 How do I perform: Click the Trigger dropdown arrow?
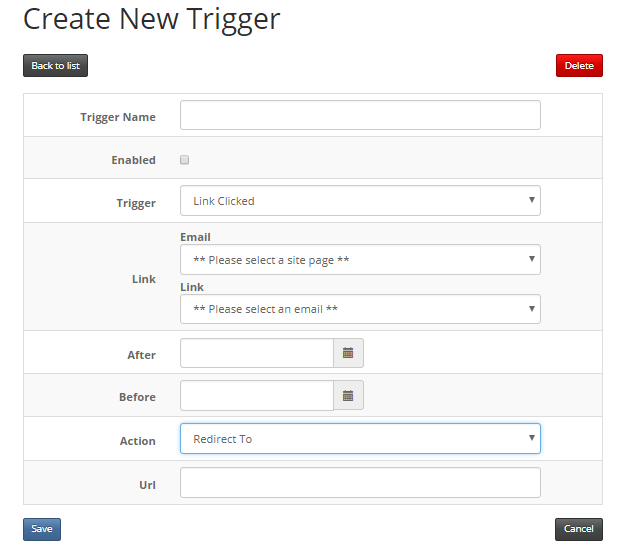point(532,200)
